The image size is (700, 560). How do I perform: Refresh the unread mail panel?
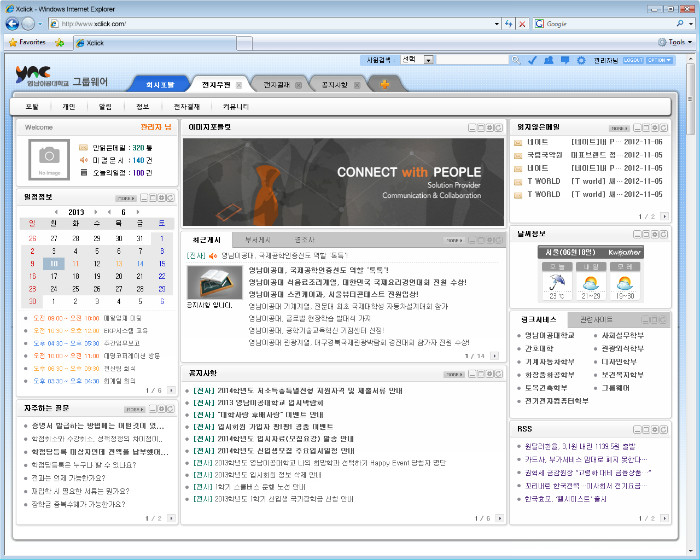click(664, 128)
